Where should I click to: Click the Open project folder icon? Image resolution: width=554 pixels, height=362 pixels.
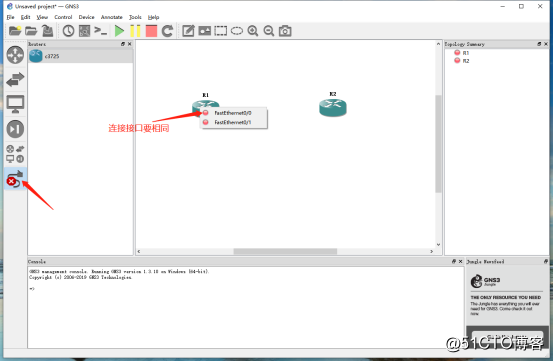[31, 31]
